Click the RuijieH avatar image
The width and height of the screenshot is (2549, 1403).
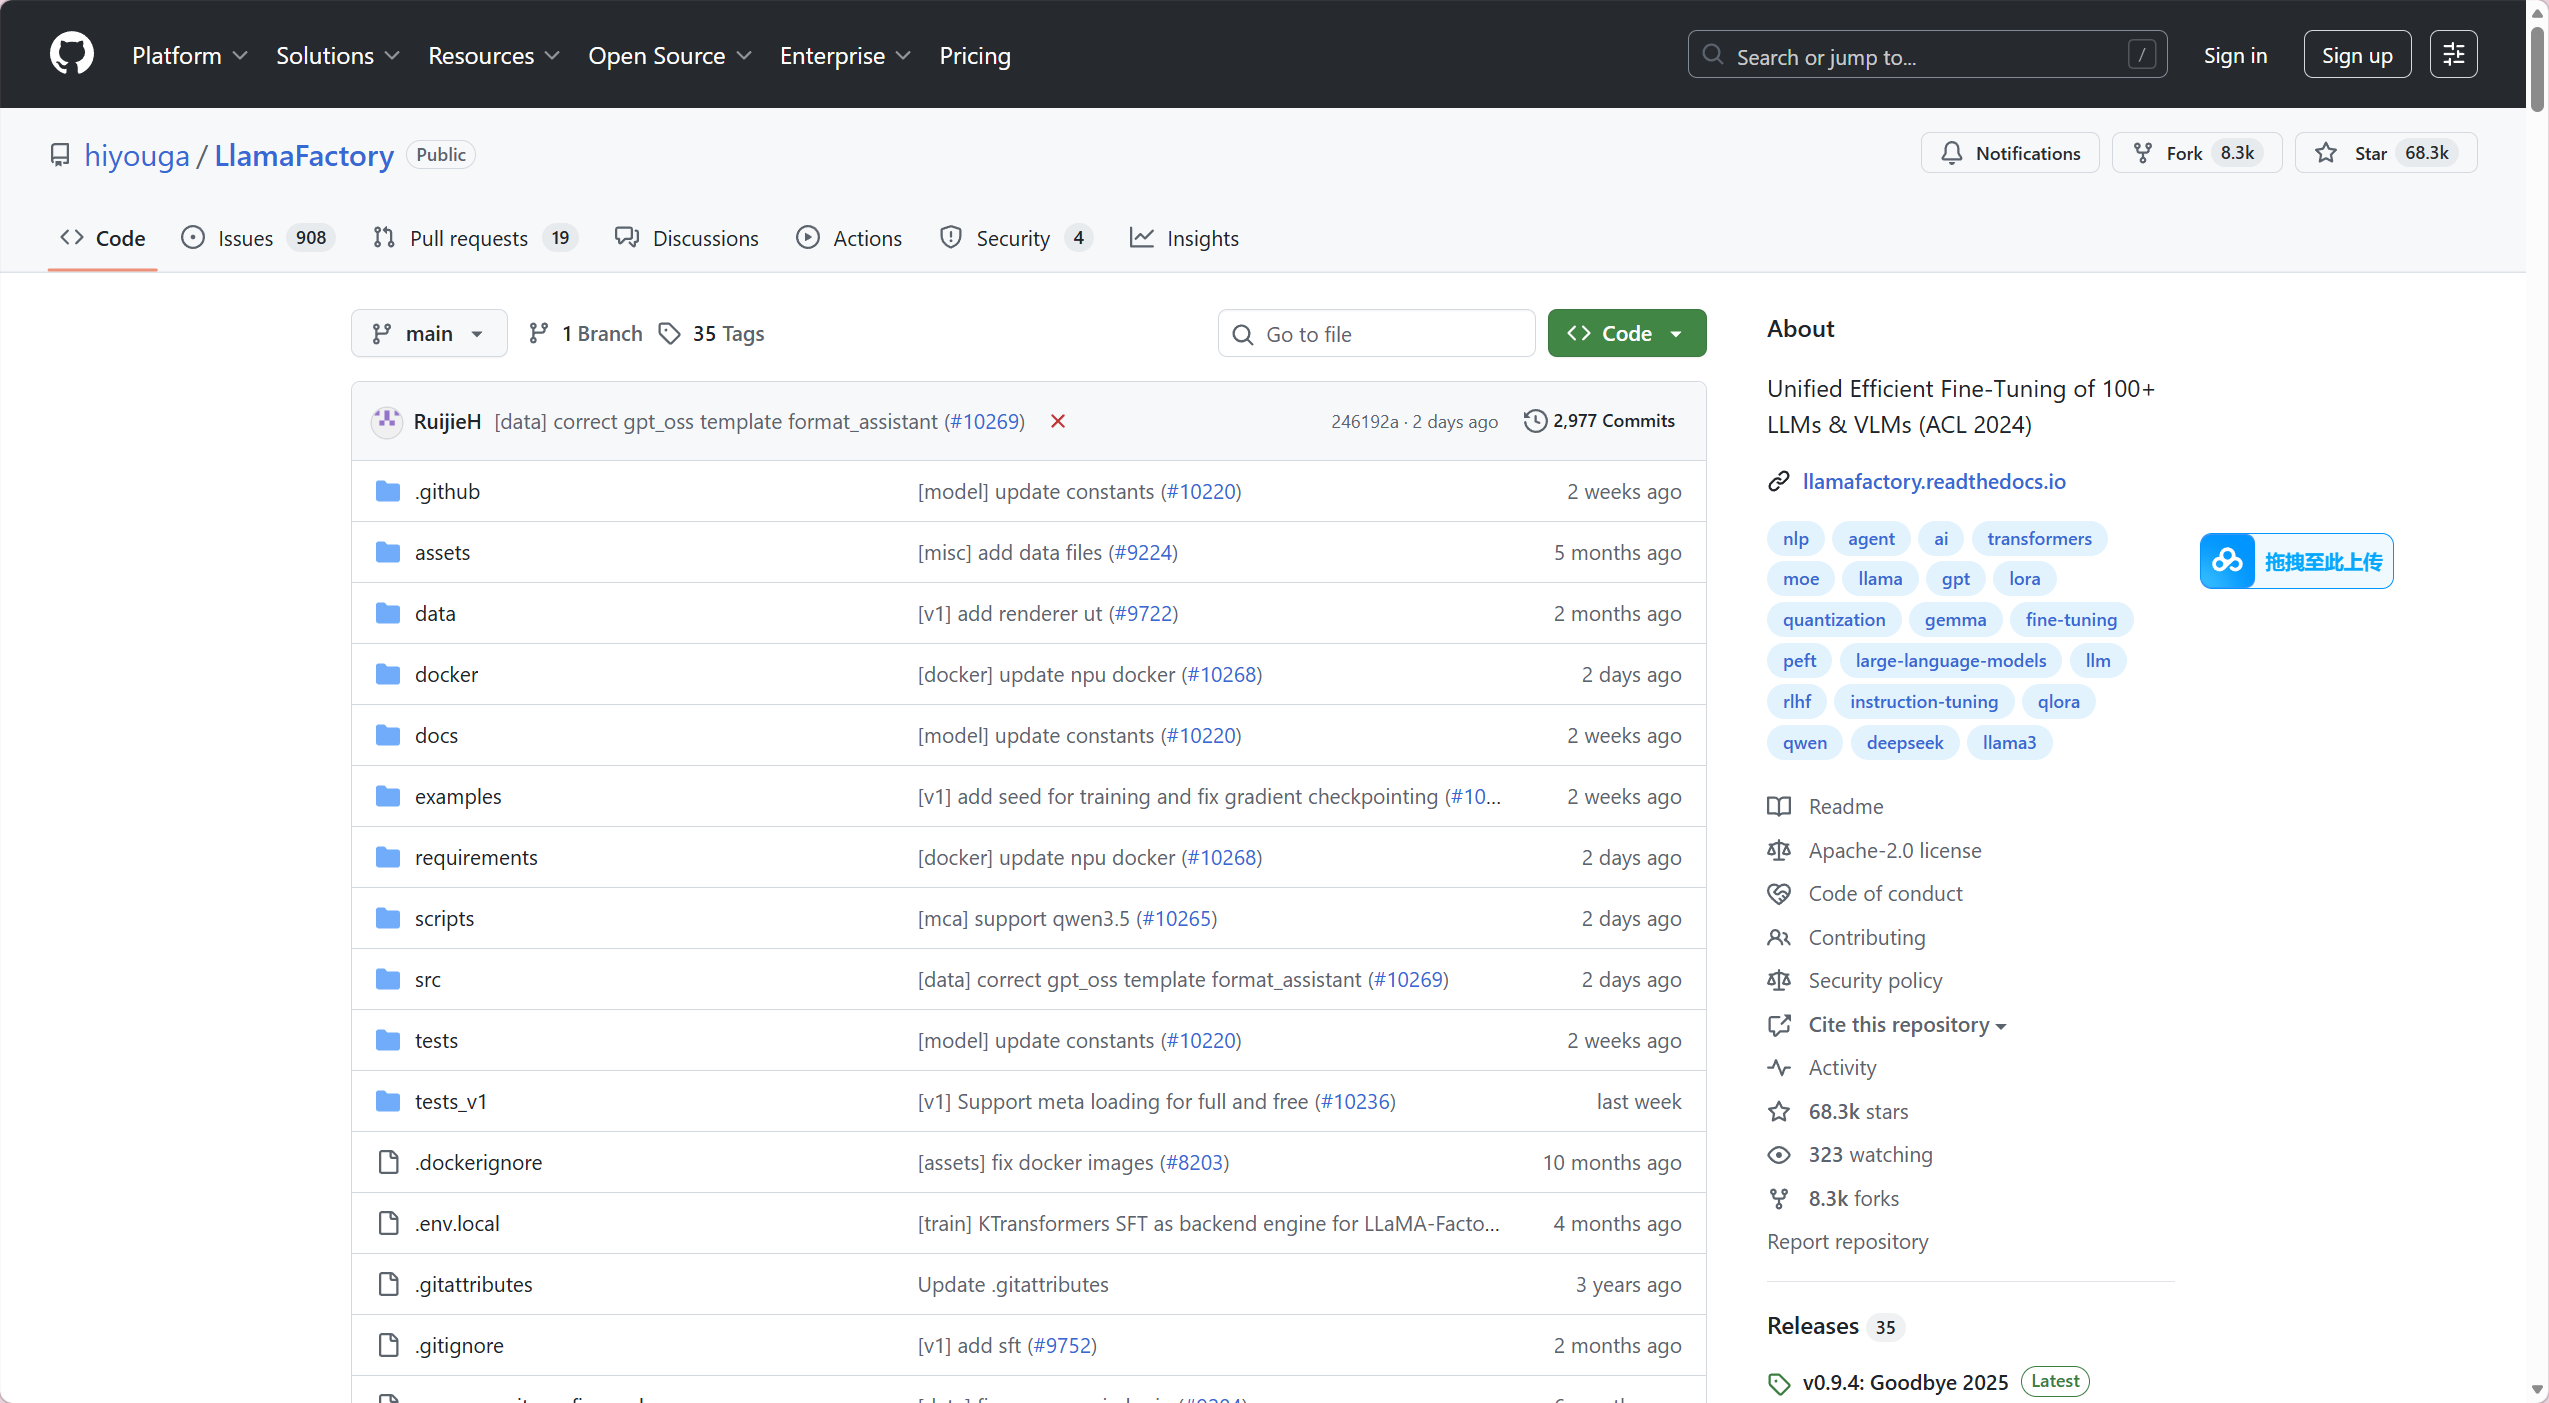point(387,421)
